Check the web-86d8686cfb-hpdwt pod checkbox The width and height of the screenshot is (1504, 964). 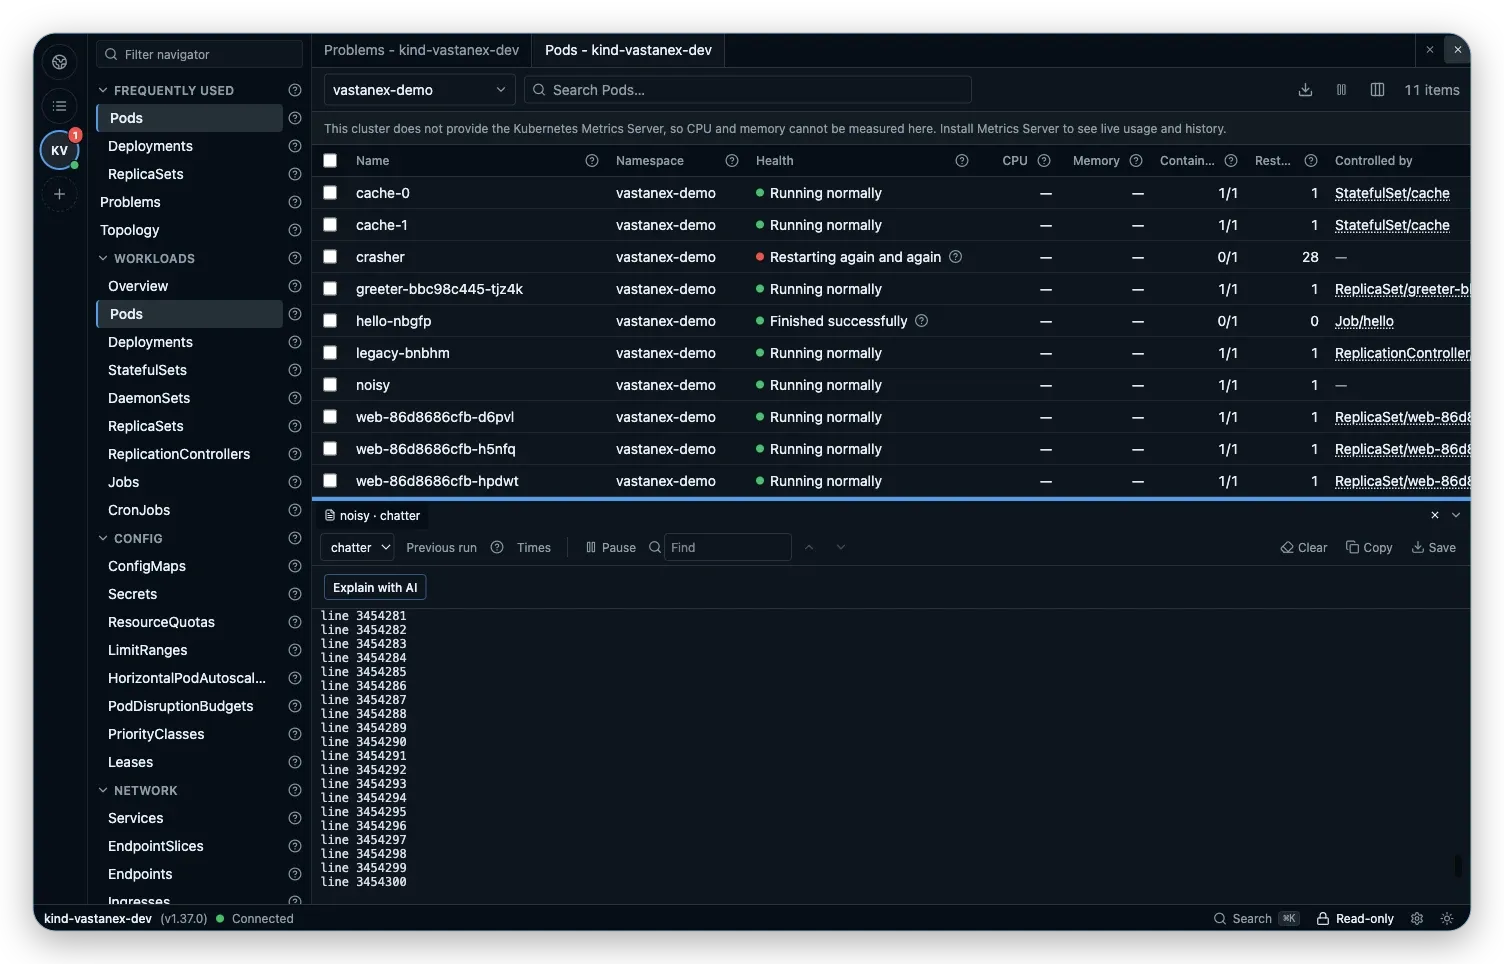tap(330, 481)
